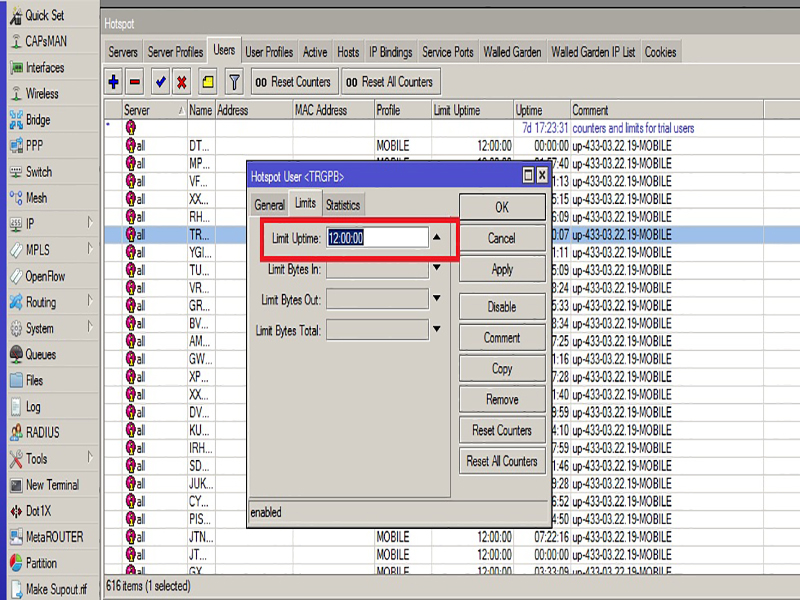Expand System submenu
Image resolution: width=800 pixels, height=600 pixels.
coord(90,327)
